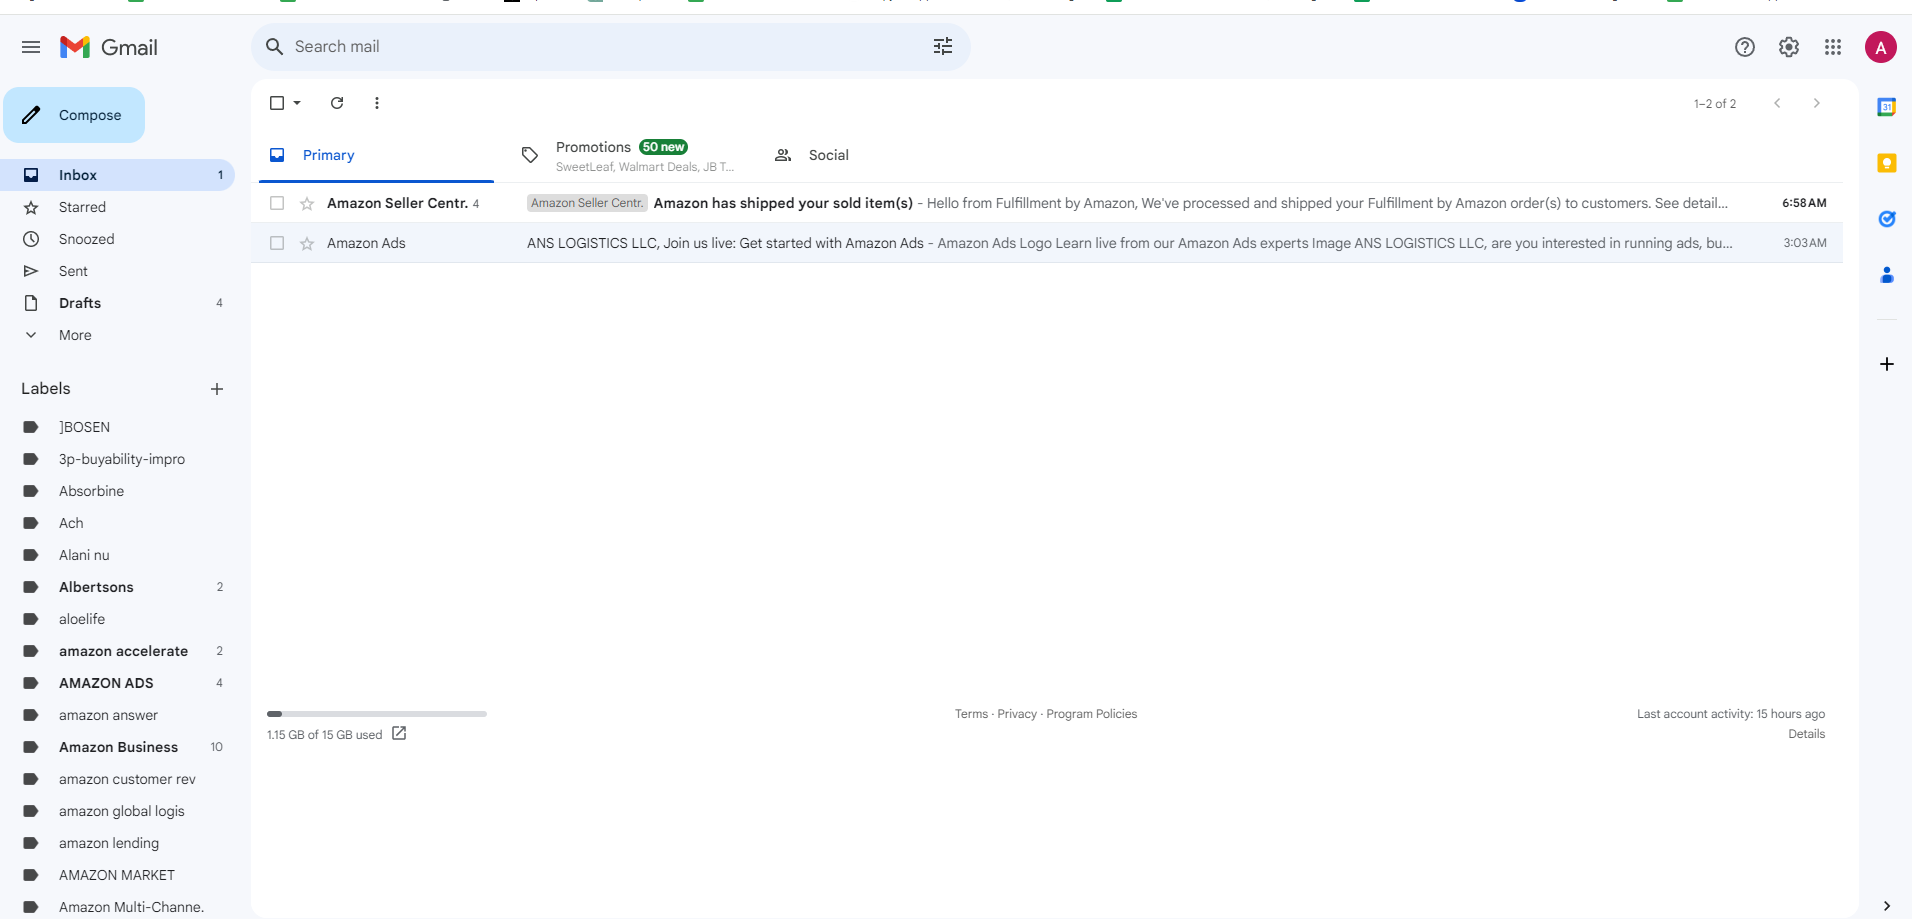Select the Amazon Ads email checkbox

coord(277,243)
